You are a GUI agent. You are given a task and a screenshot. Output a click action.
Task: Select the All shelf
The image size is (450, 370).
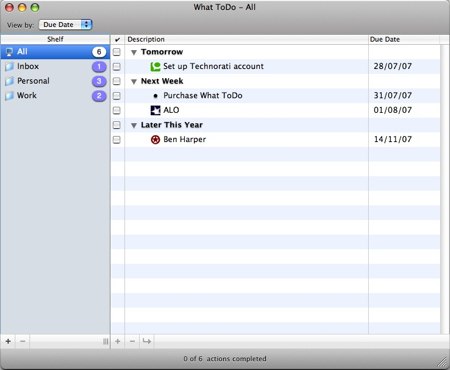point(55,52)
